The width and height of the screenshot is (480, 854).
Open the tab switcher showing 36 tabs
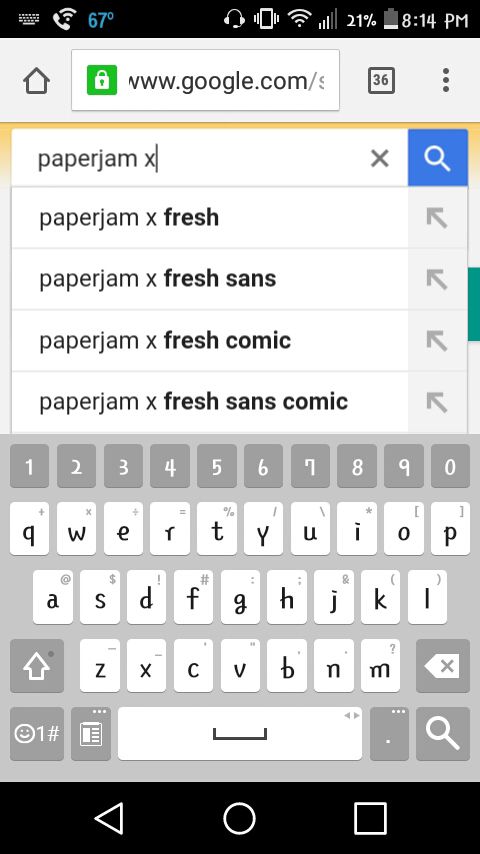point(381,81)
